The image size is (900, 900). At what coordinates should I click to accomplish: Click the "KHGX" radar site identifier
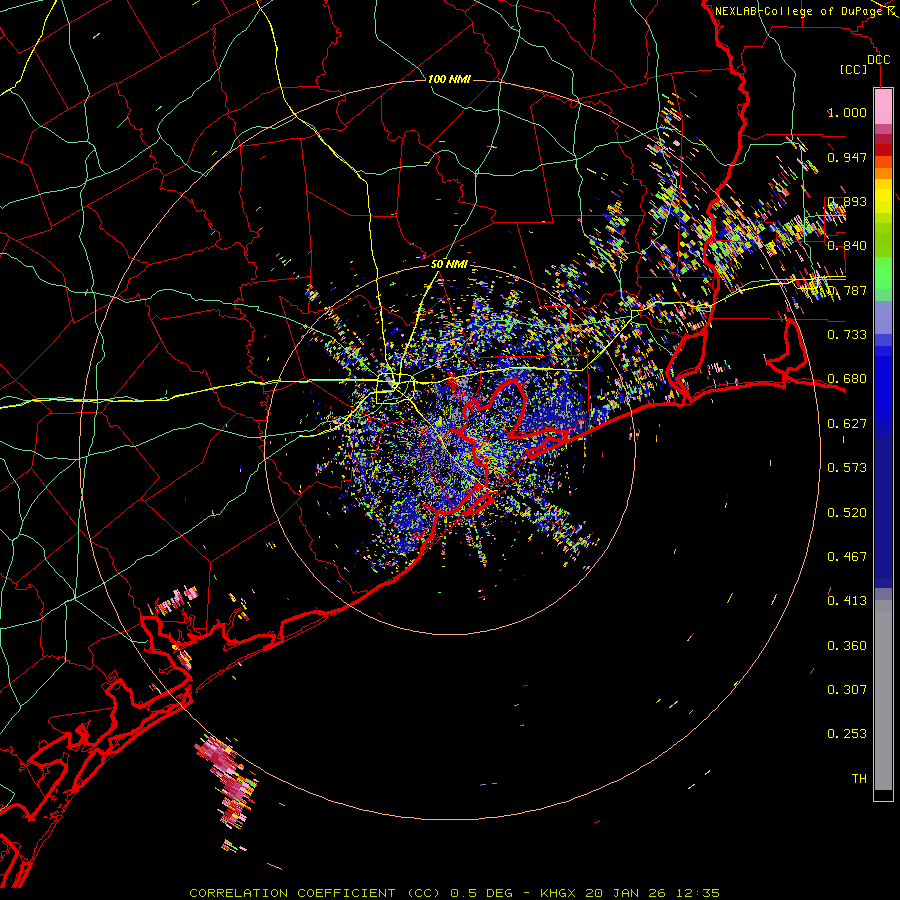[557, 893]
